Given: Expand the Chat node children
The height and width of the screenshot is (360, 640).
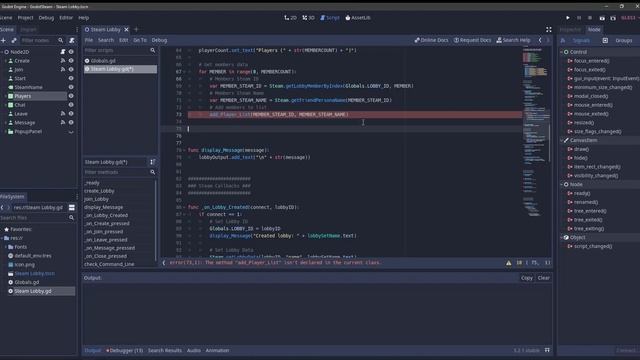Looking at the screenshot, I should [x=6, y=105].
